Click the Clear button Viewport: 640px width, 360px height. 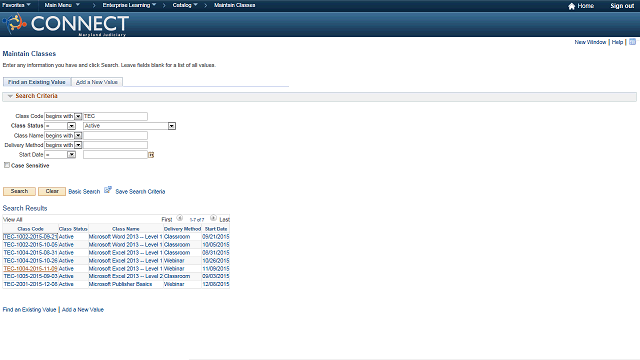[52, 191]
